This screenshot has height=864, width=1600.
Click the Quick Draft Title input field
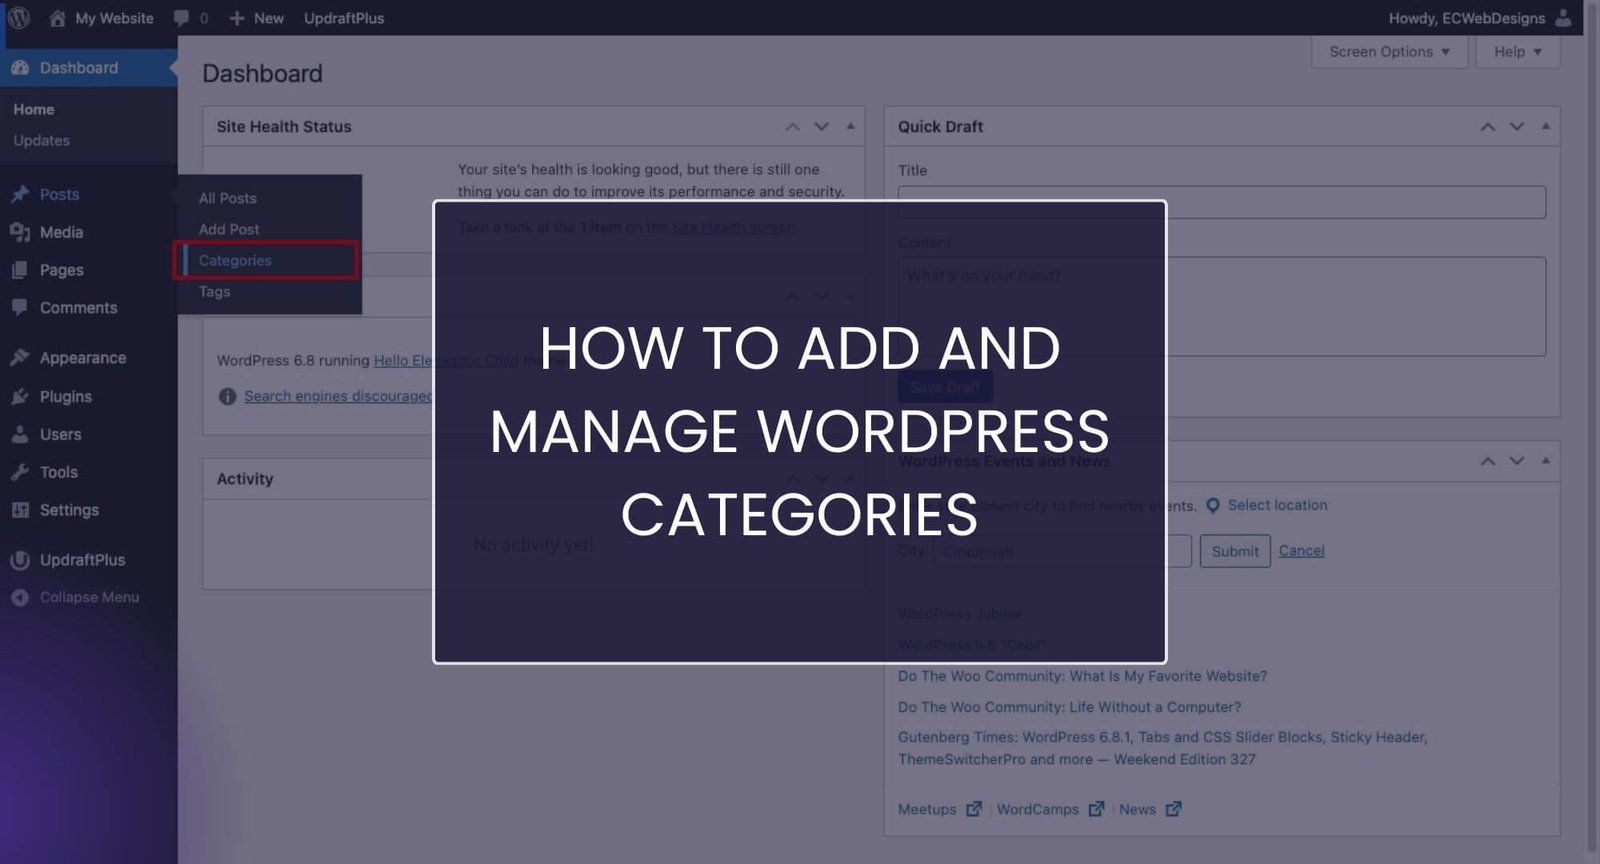click(x=1222, y=202)
